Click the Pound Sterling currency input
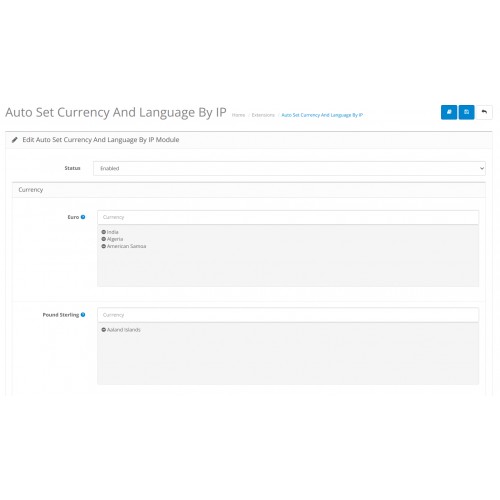Viewport: 500px width, 500px height. click(288, 315)
